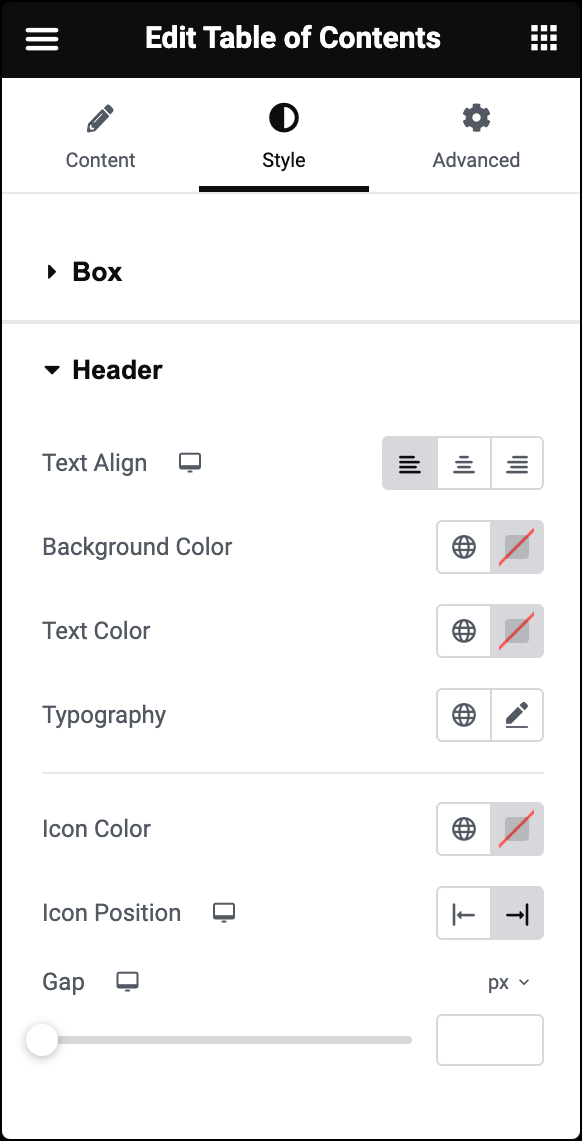The height and width of the screenshot is (1141, 582).
Task: Click the Gap slider handle
Action: (x=41, y=1040)
